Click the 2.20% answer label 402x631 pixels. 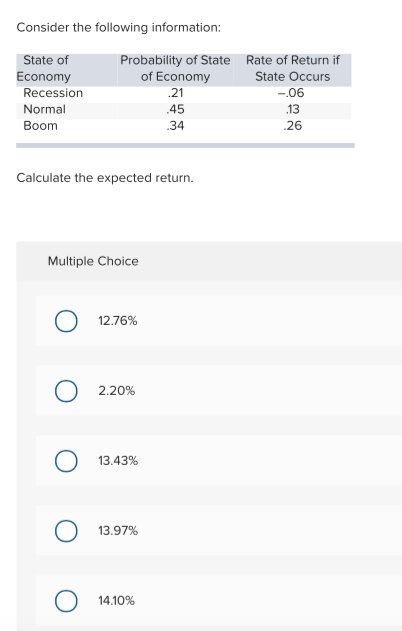point(116,391)
